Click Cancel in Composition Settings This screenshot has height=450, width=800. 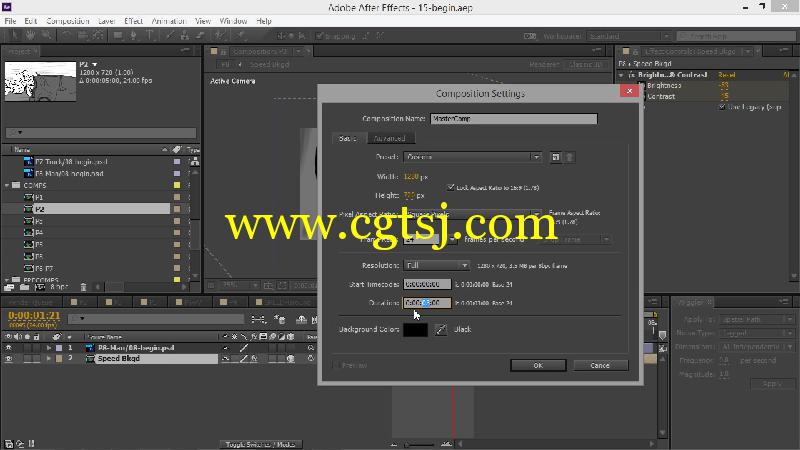click(x=600, y=365)
